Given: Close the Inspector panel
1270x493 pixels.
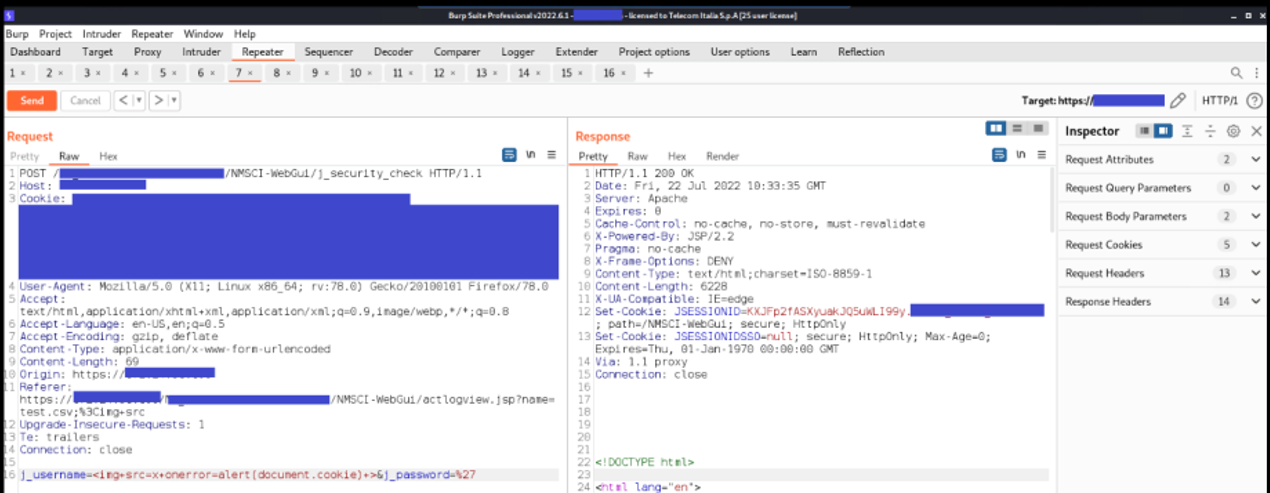Looking at the screenshot, I should (1256, 131).
